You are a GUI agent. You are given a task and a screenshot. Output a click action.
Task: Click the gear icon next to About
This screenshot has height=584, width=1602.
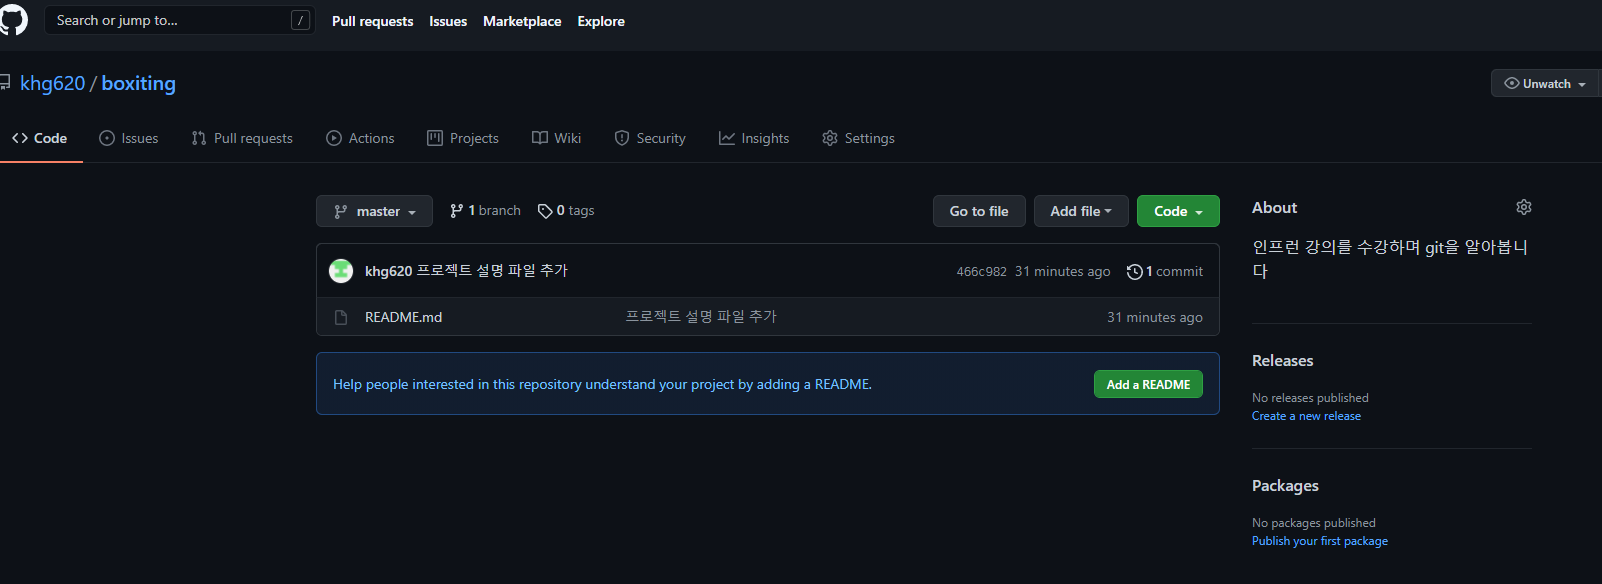pos(1524,207)
